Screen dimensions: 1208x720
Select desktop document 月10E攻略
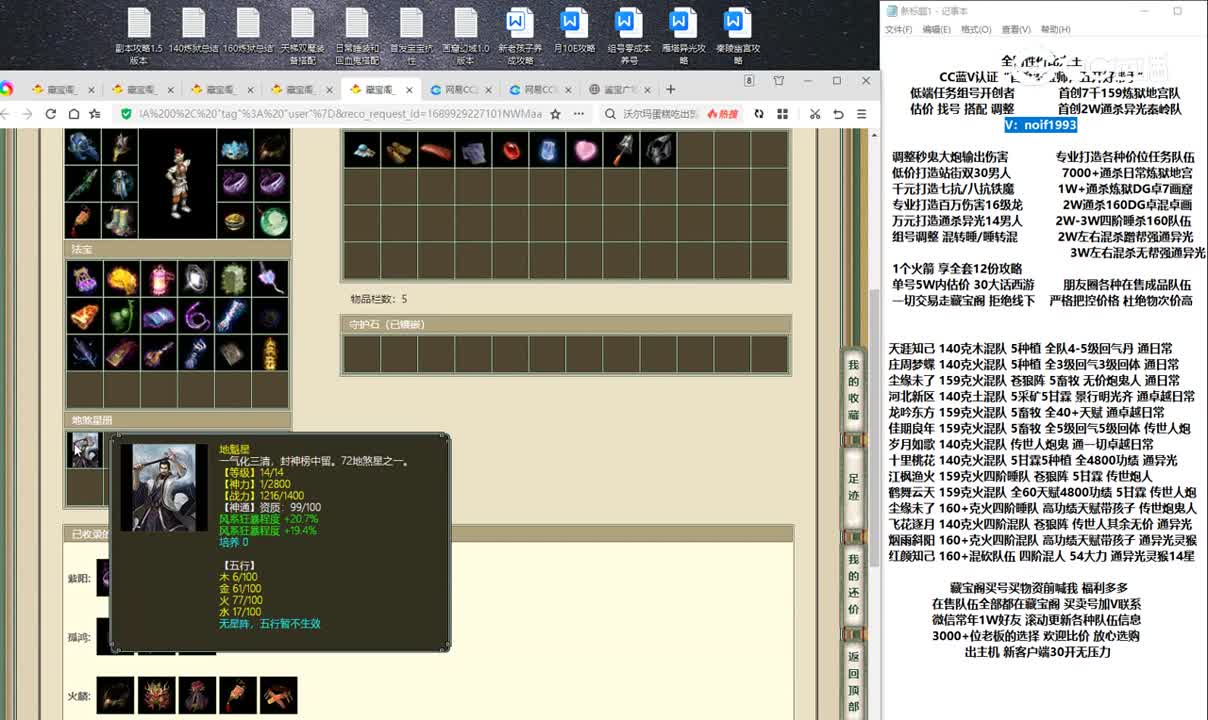(x=574, y=30)
